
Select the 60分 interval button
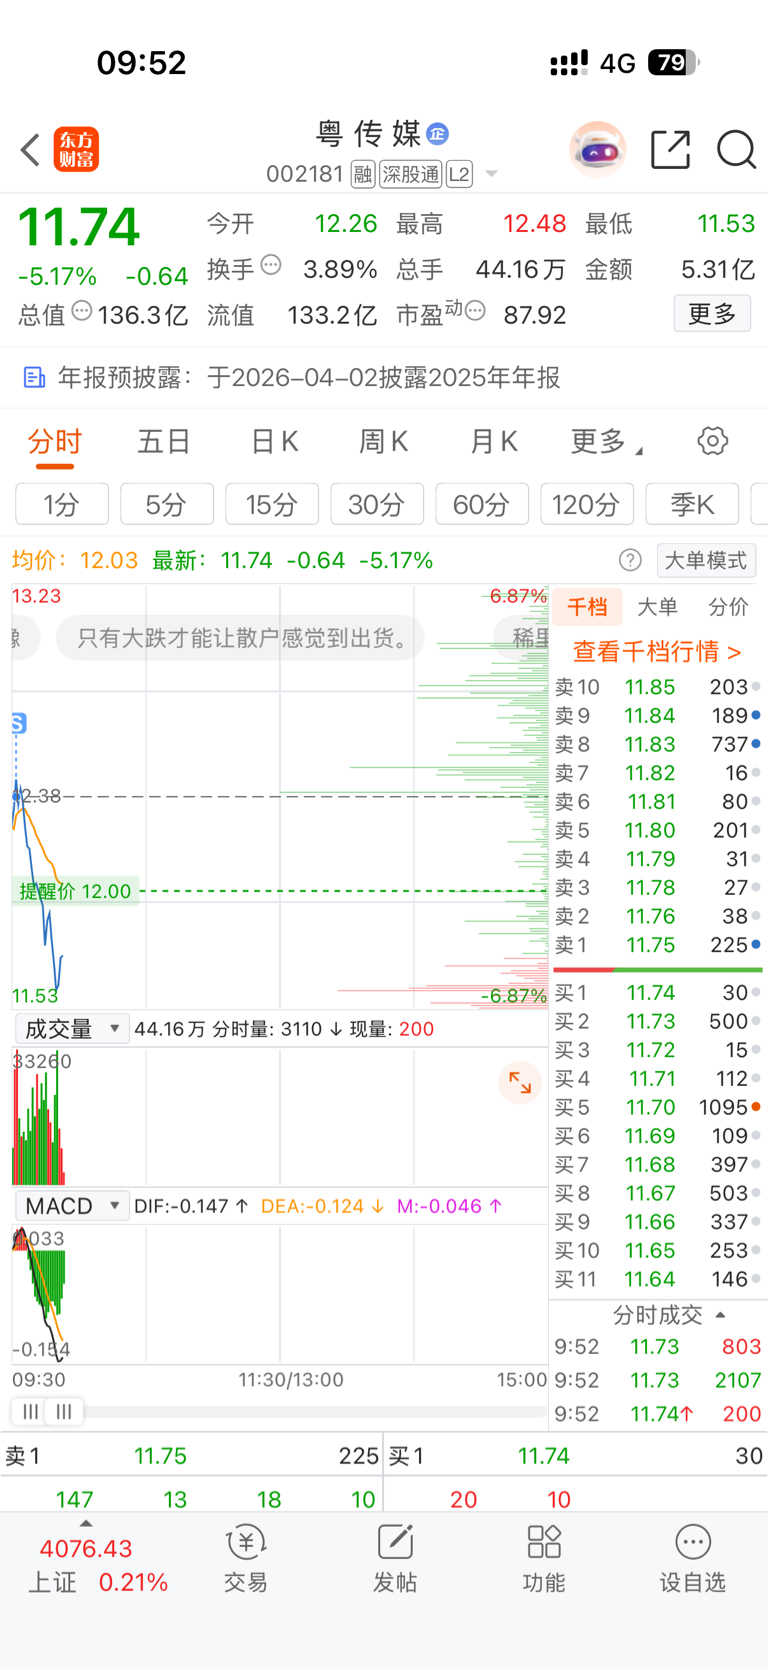coord(482,504)
